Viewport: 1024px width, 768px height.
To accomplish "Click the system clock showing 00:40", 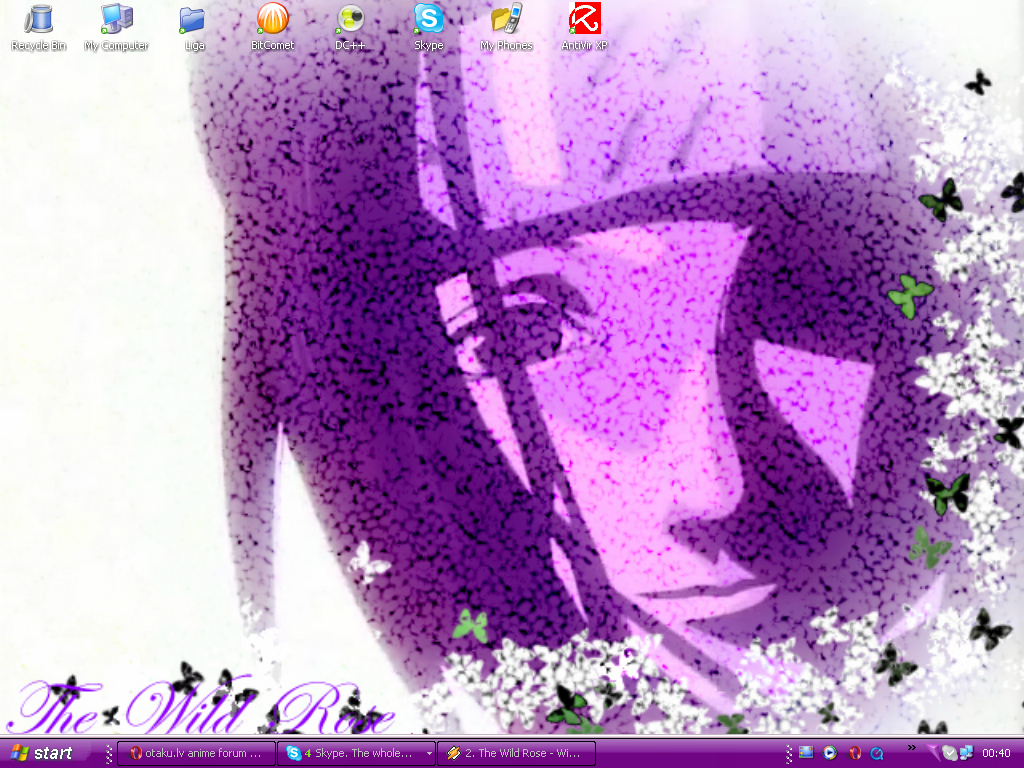I will (x=996, y=753).
